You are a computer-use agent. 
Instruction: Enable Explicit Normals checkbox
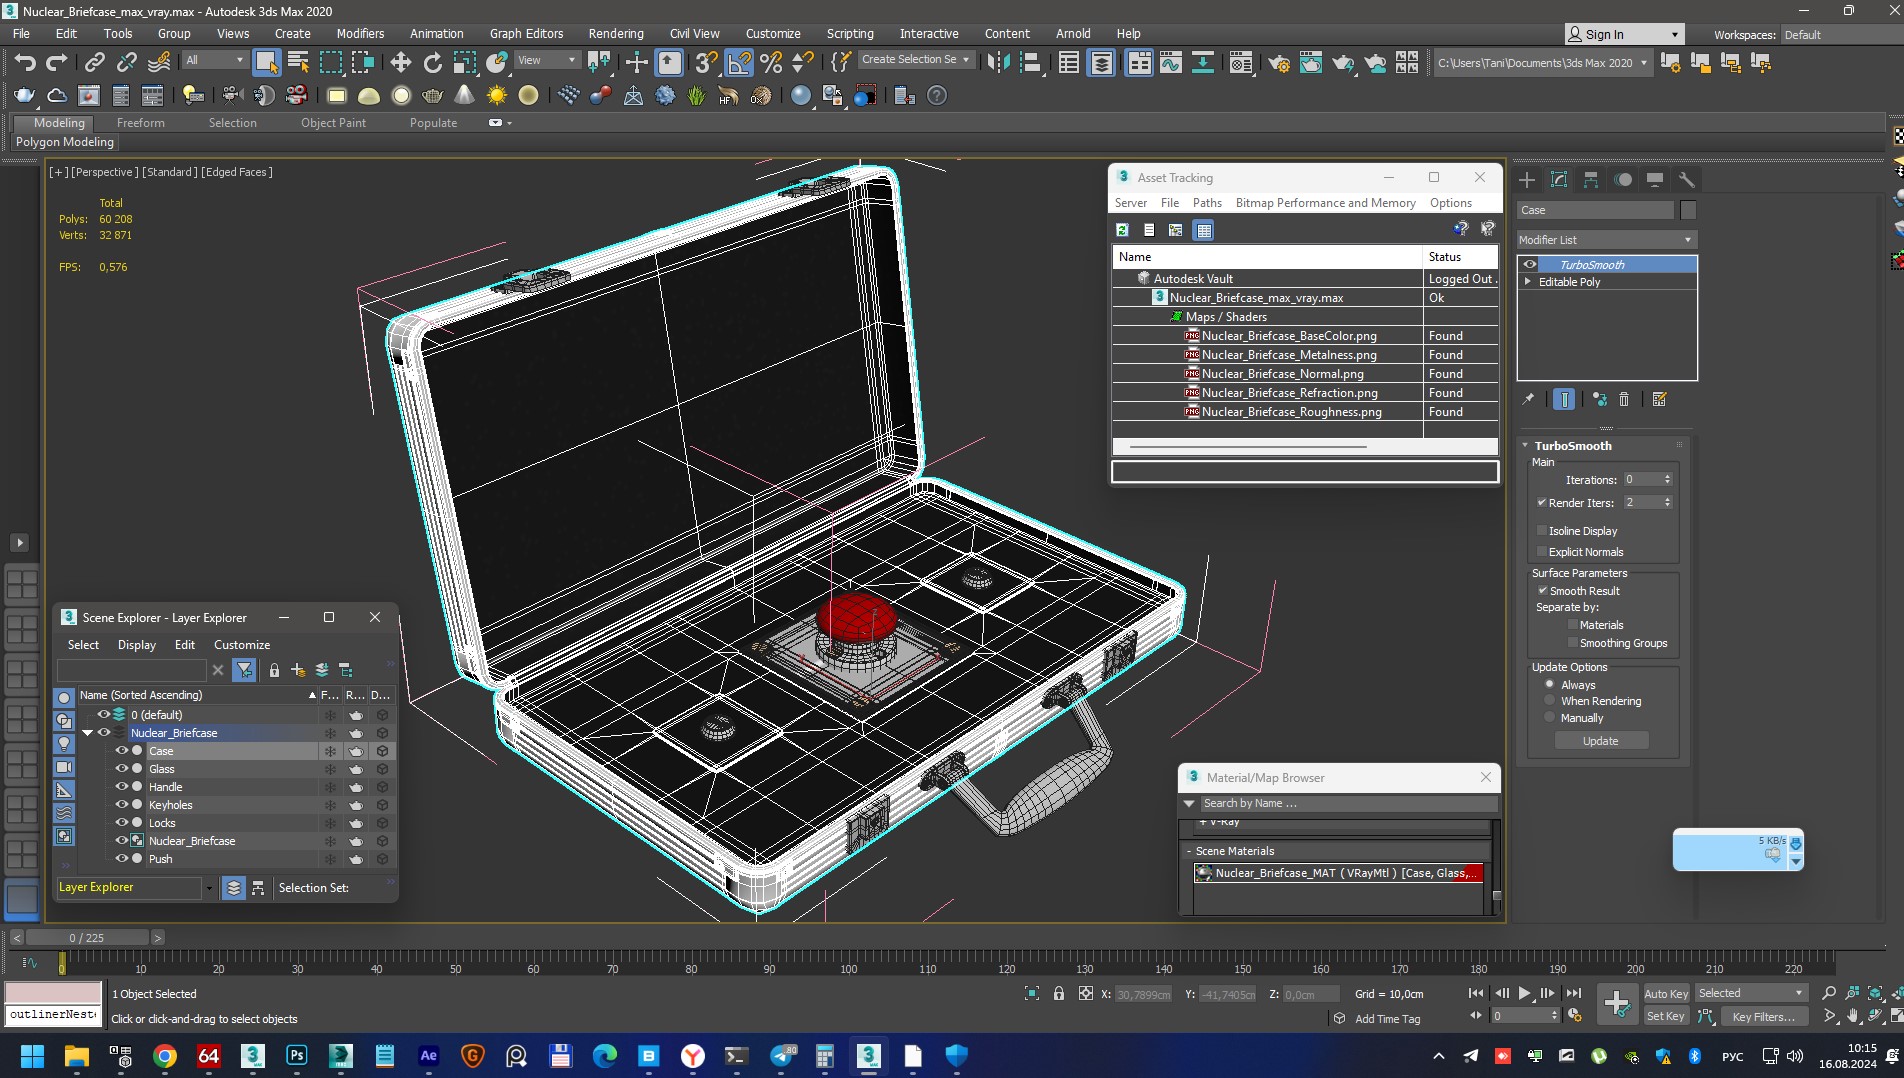point(1541,551)
